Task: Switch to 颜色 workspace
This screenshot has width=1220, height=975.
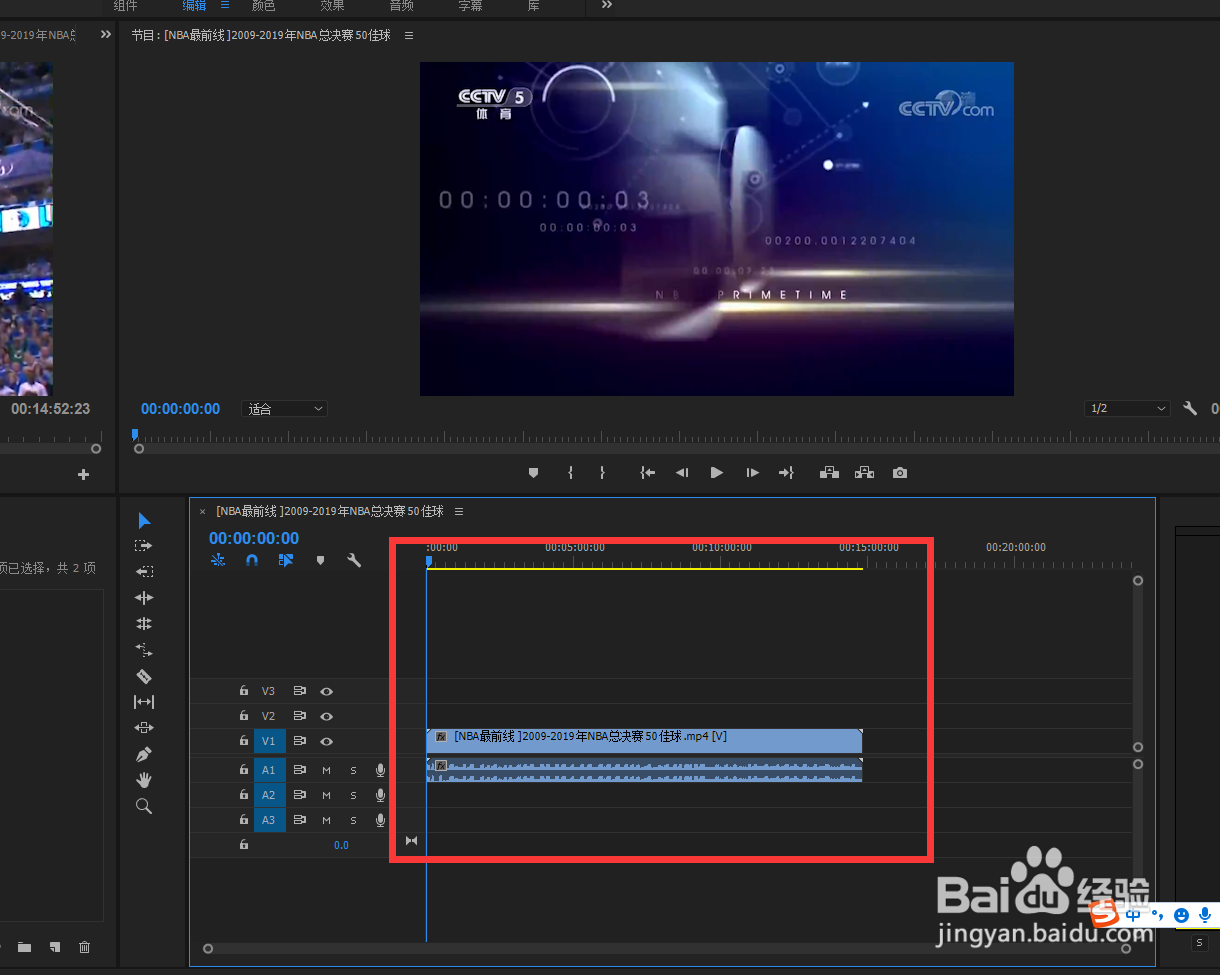Action: pyautogui.click(x=263, y=5)
